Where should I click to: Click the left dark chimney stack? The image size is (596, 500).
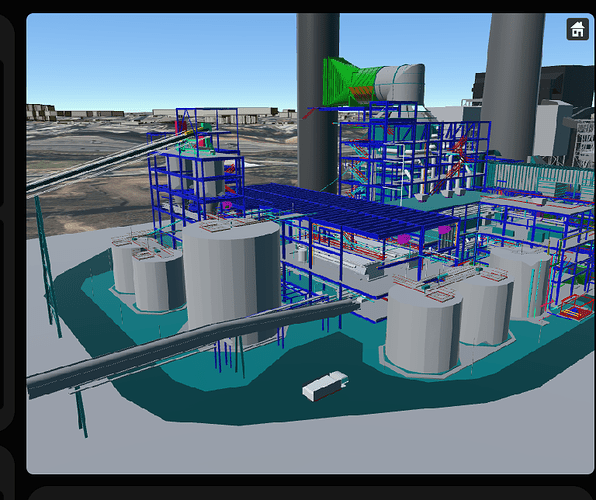(318, 99)
